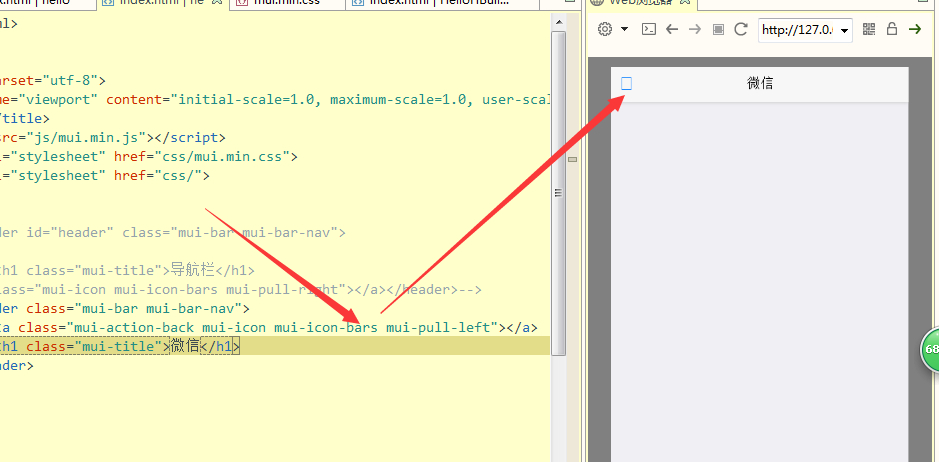Click the highlighted mui-title 微信 line
Image resolution: width=939 pixels, height=462 pixels.
click(x=275, y=346)
